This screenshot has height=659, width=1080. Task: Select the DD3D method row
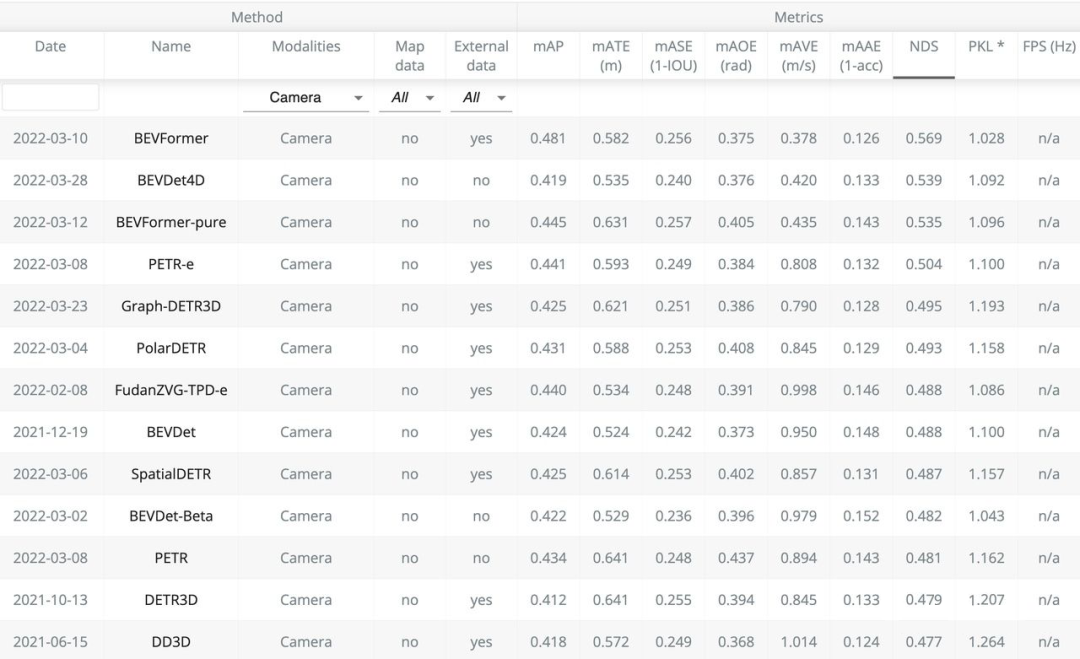(x=171, y=642)
